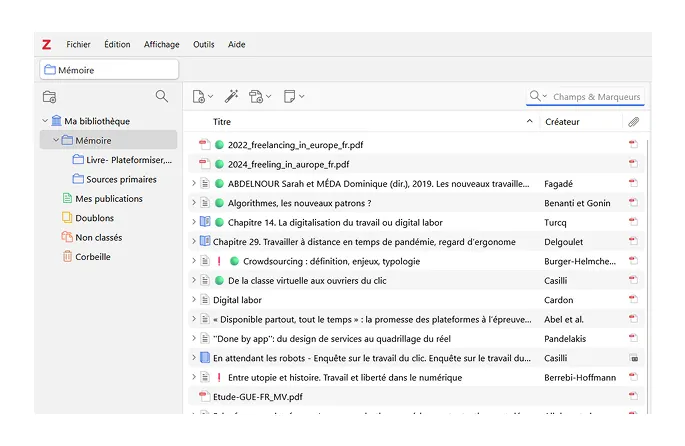Screen dimensions: 685x446
Task: Expand the Chapitre 29 row
Action: [194, 241]
